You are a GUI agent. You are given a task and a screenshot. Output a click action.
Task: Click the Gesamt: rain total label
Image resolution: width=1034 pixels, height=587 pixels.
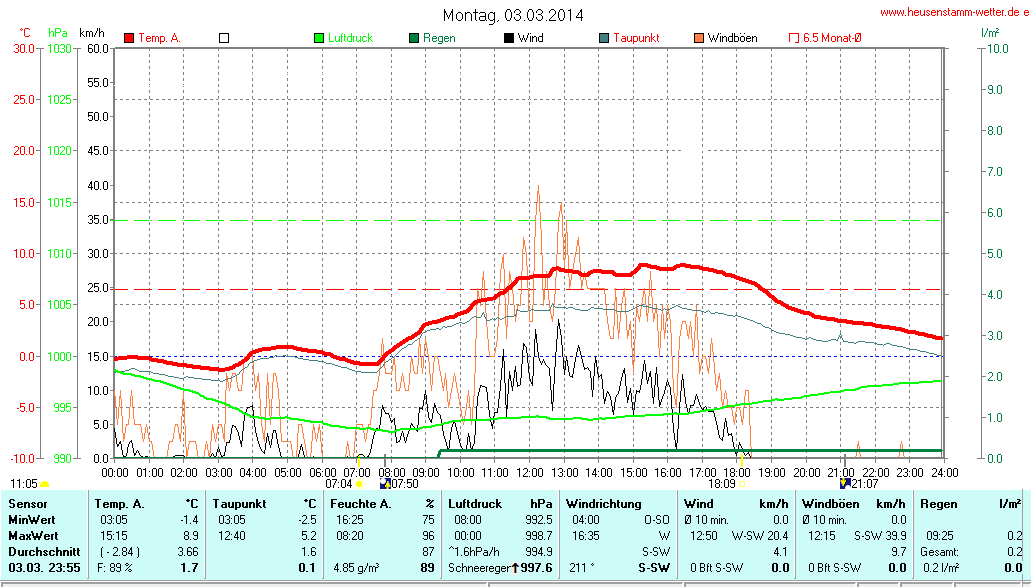click(x=940, y=551)
